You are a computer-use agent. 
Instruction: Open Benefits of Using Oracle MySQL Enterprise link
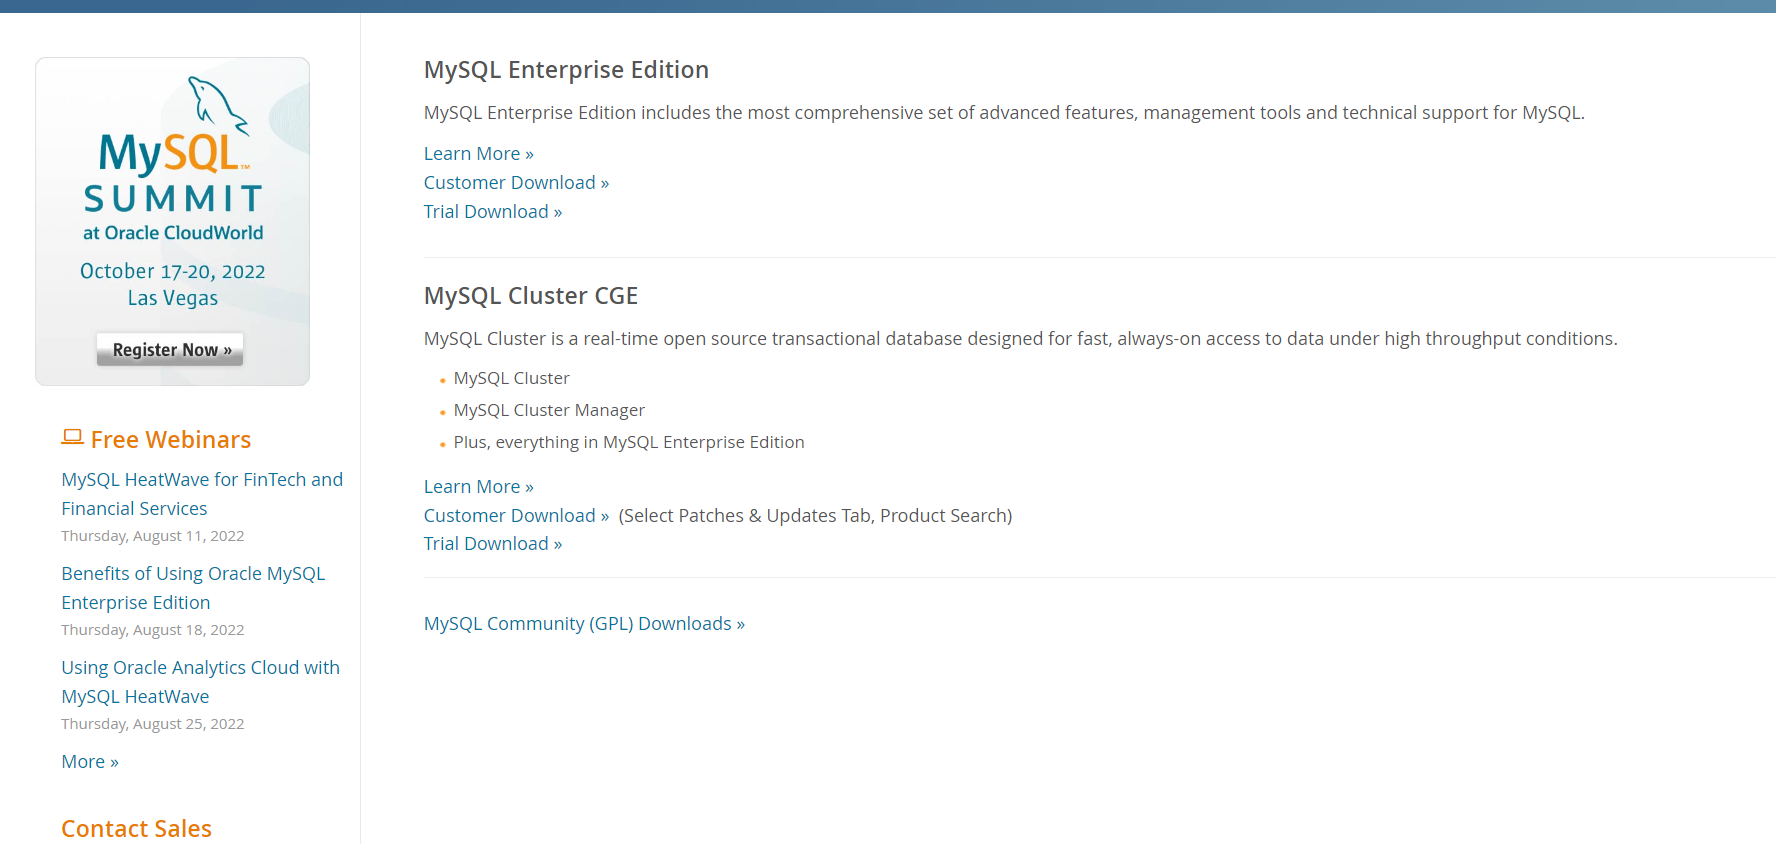coord(193,588)
